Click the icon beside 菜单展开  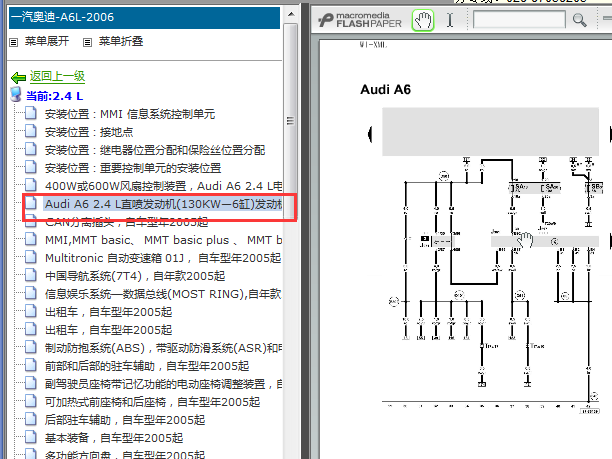tap(14, 42)
